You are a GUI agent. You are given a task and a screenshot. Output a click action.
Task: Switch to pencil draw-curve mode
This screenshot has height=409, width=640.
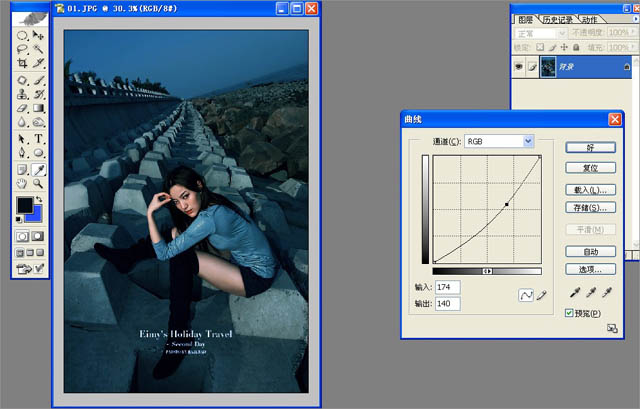[543, 295]
